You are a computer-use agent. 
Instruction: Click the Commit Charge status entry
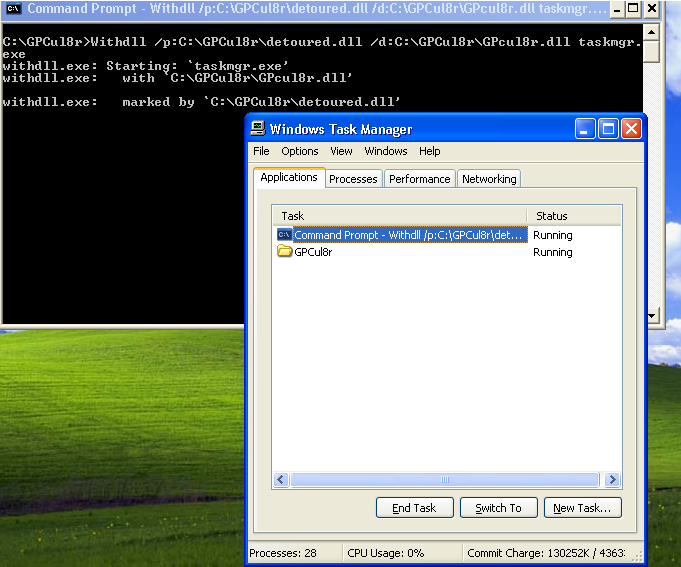pos(546,553)
